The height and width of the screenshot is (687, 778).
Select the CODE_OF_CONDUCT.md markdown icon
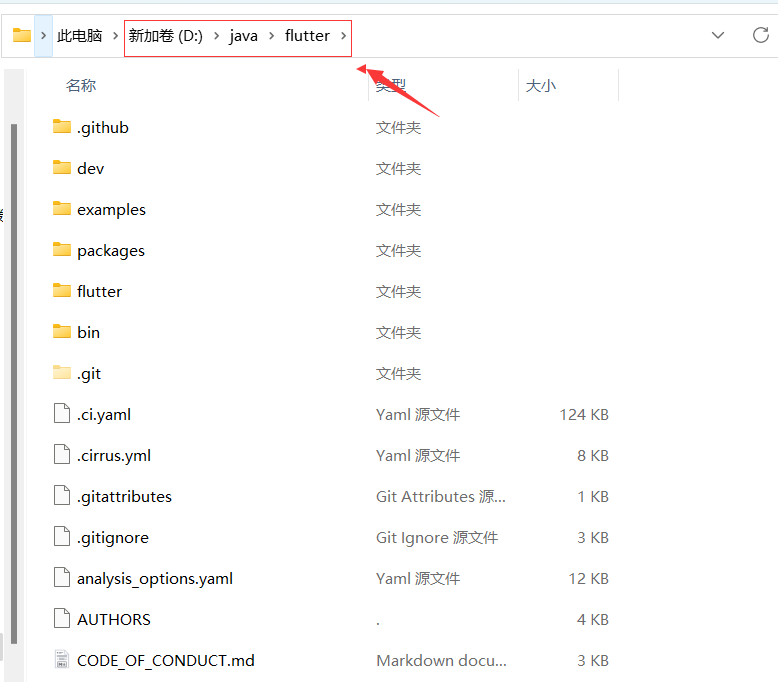pyautogui.click(x=62, y=660)
